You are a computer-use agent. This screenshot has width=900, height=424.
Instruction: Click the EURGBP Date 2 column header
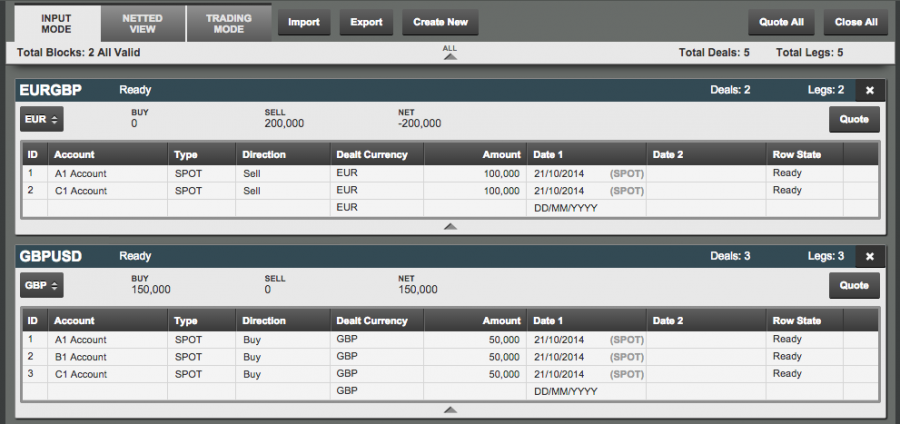706,154
